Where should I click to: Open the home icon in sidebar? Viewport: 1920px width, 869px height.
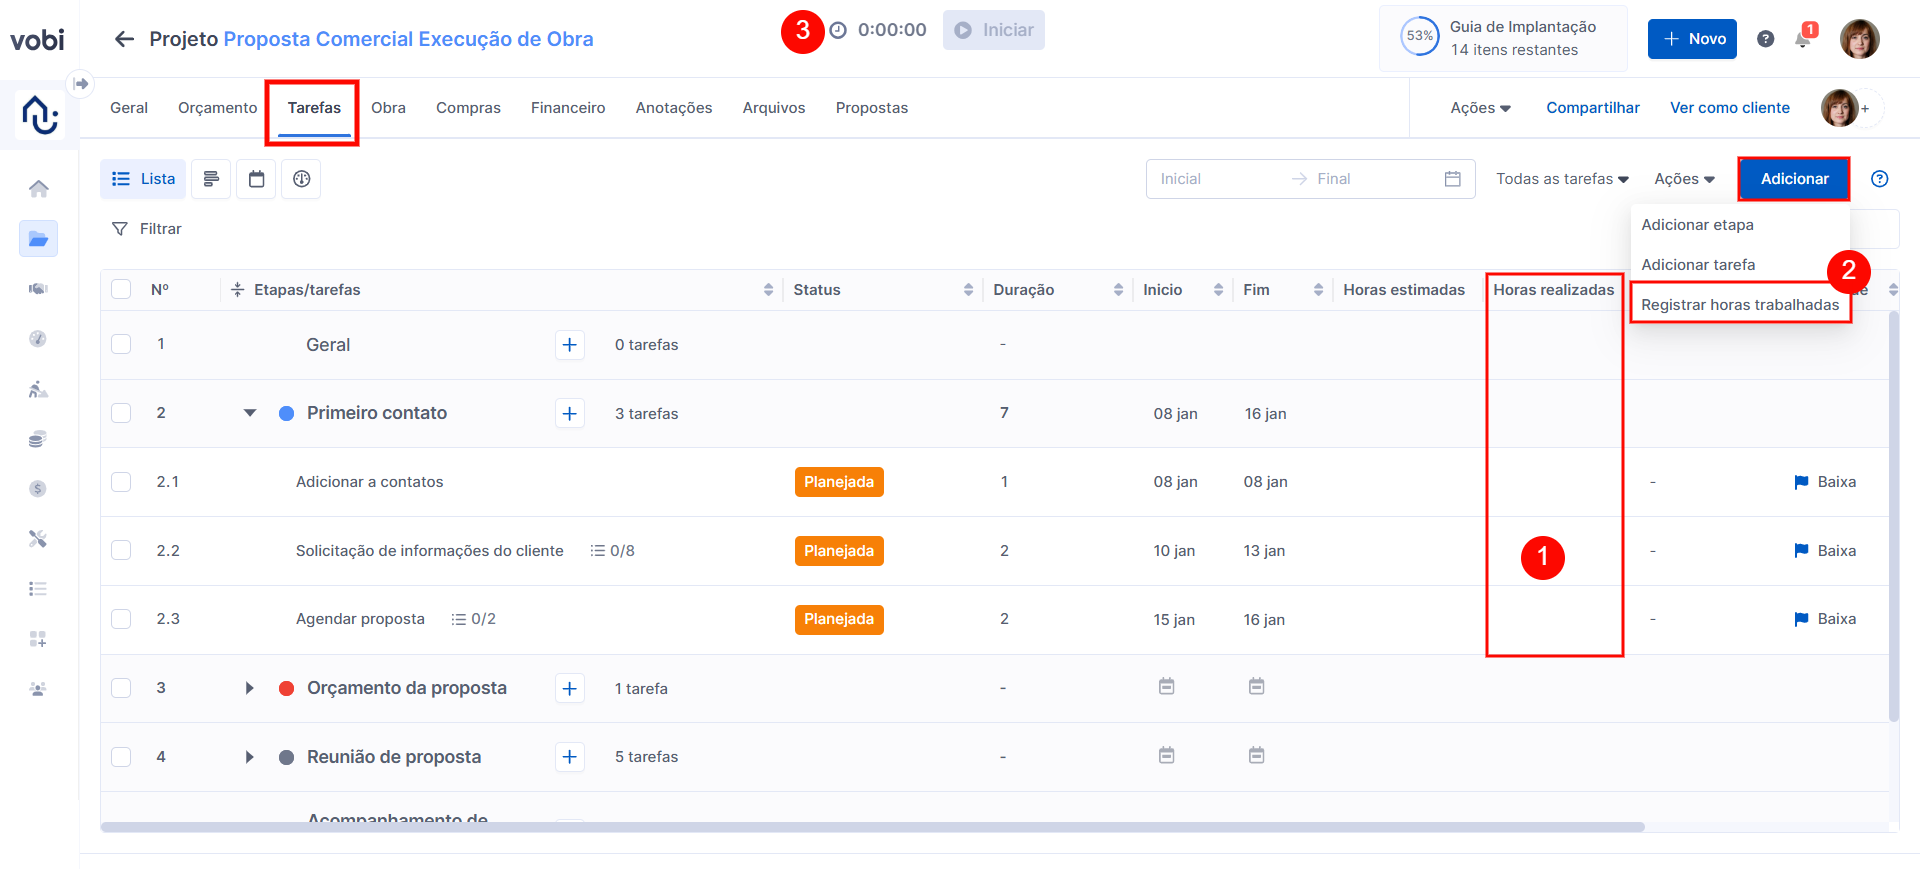[38, 189]
